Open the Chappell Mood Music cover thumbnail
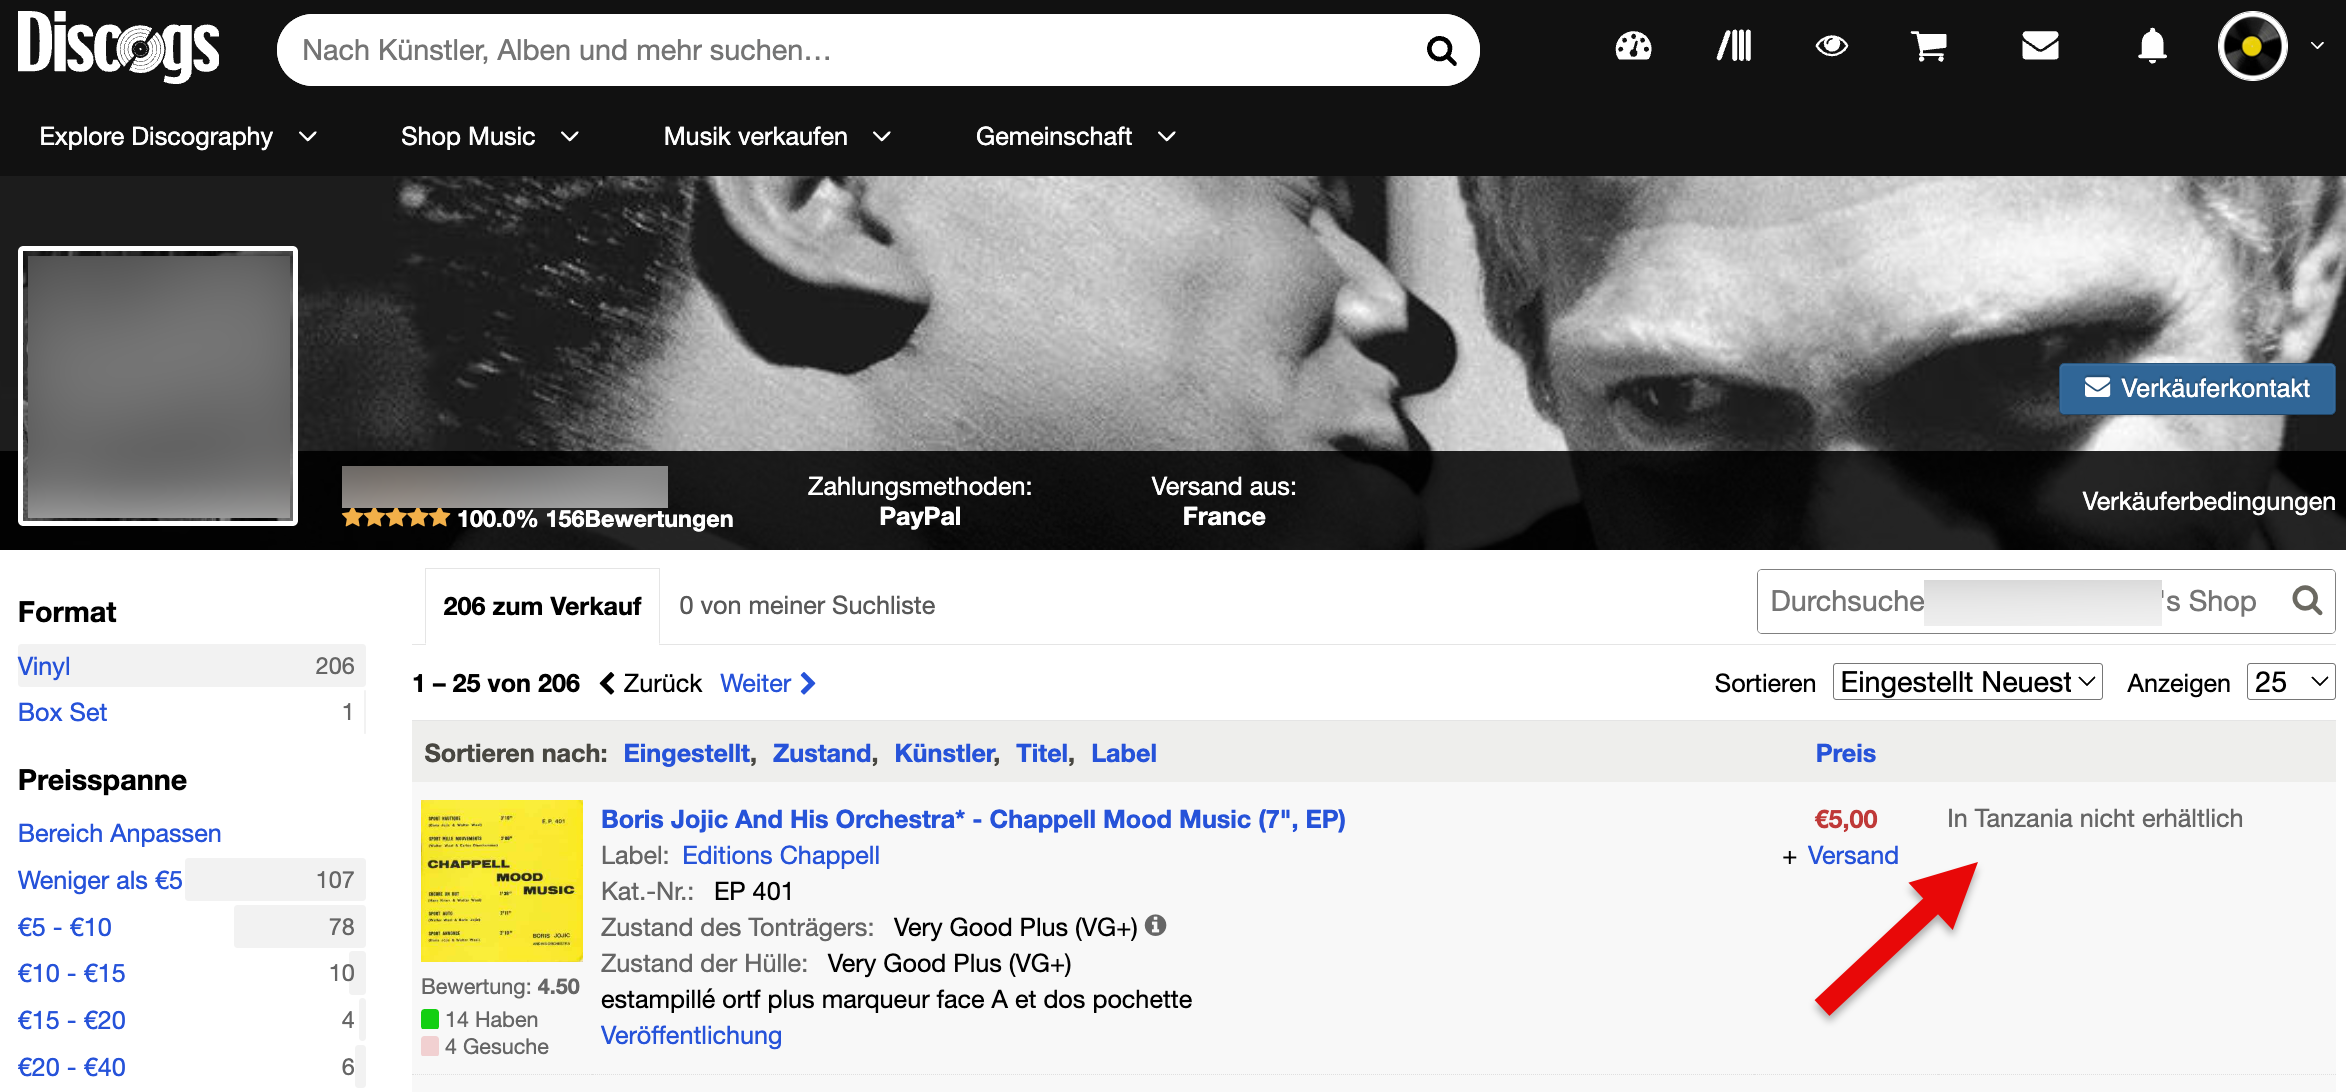Image resolution: width=2346 pixels, height=1092 pixels. 501,880
